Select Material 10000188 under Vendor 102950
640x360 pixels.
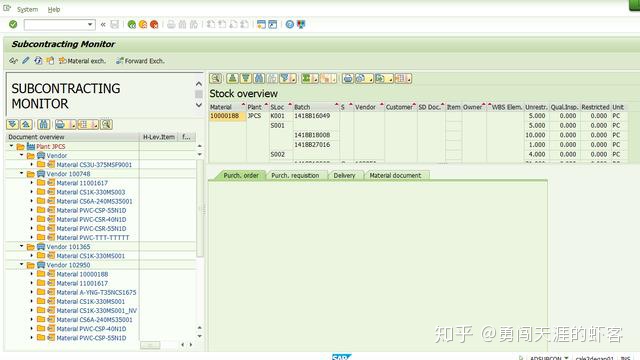(82, 274)
